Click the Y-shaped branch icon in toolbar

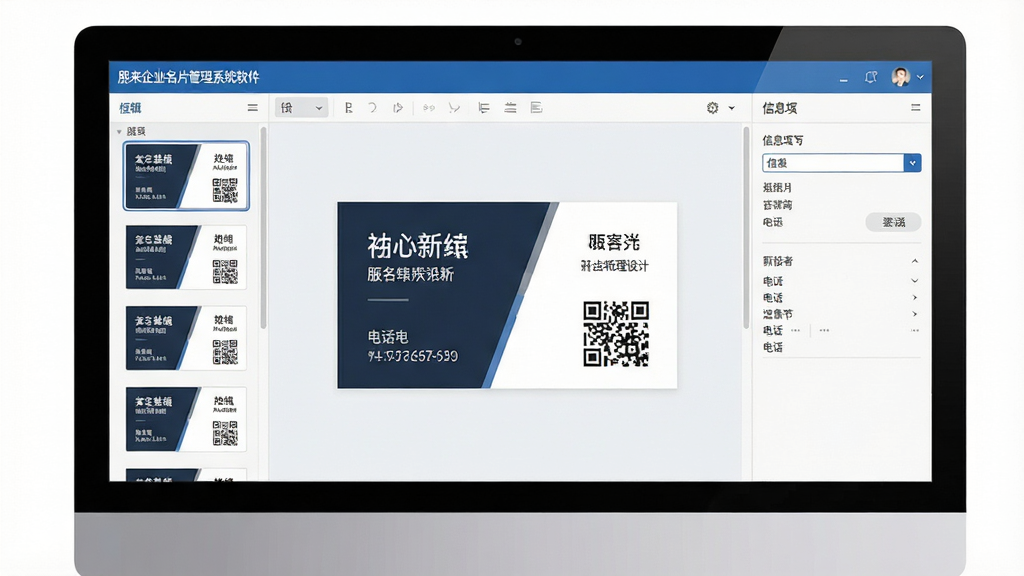click(x=454, y=108)
